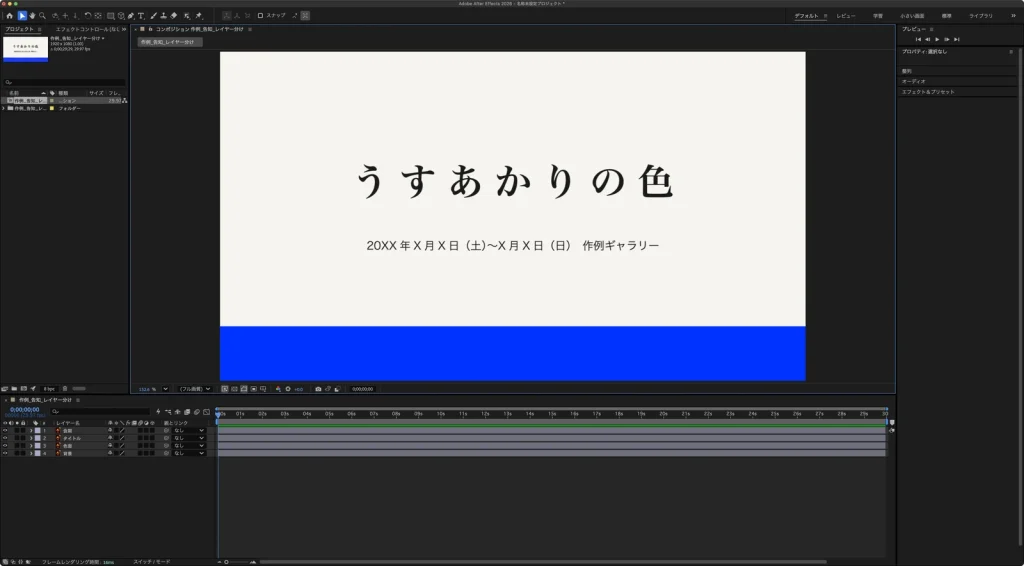
Task: Click the label color swatch of タイトル layer
Action: coord(37,438)
